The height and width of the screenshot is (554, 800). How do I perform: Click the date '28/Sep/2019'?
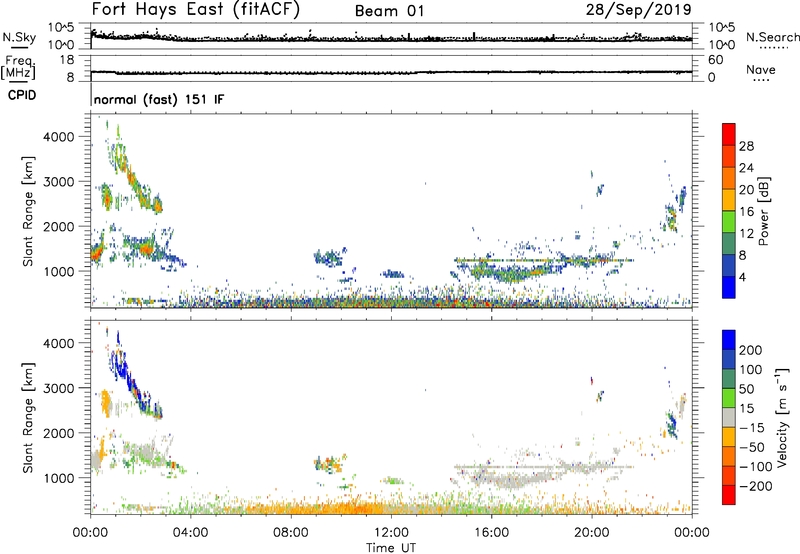point(638,9)
